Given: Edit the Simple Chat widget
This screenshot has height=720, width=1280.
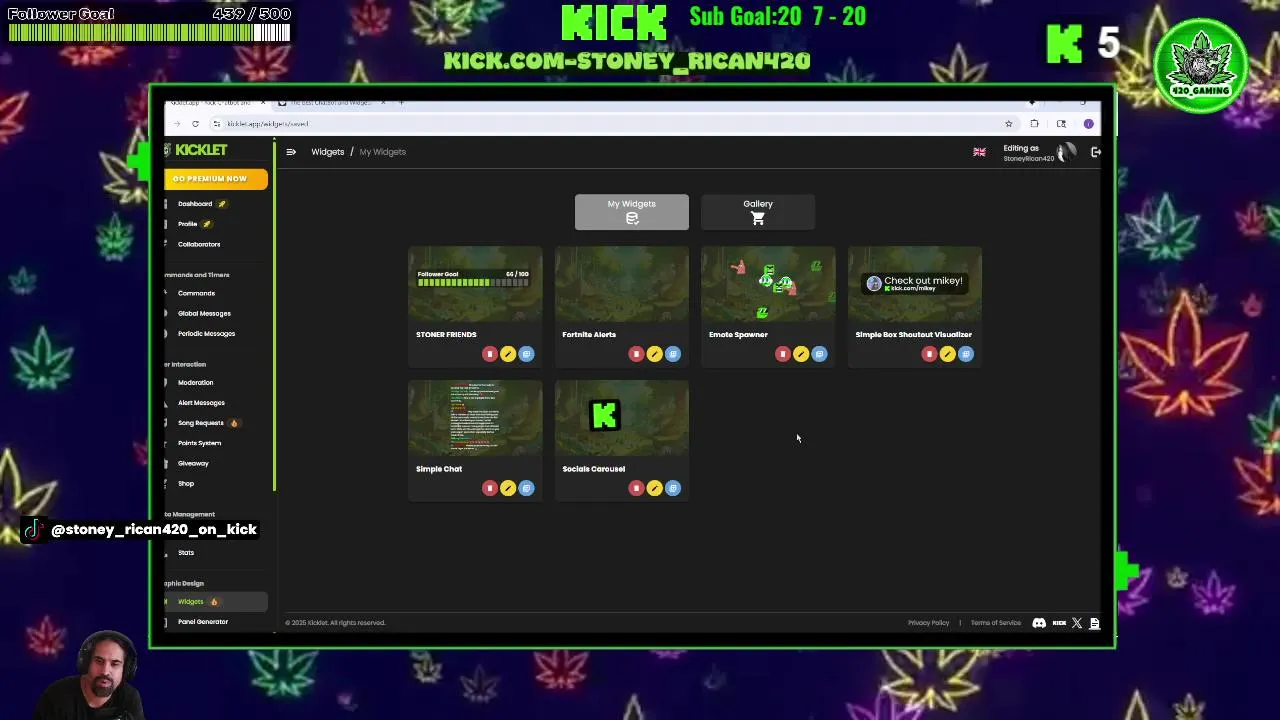Looking at the screenshot, I should (x=508, y=488).
